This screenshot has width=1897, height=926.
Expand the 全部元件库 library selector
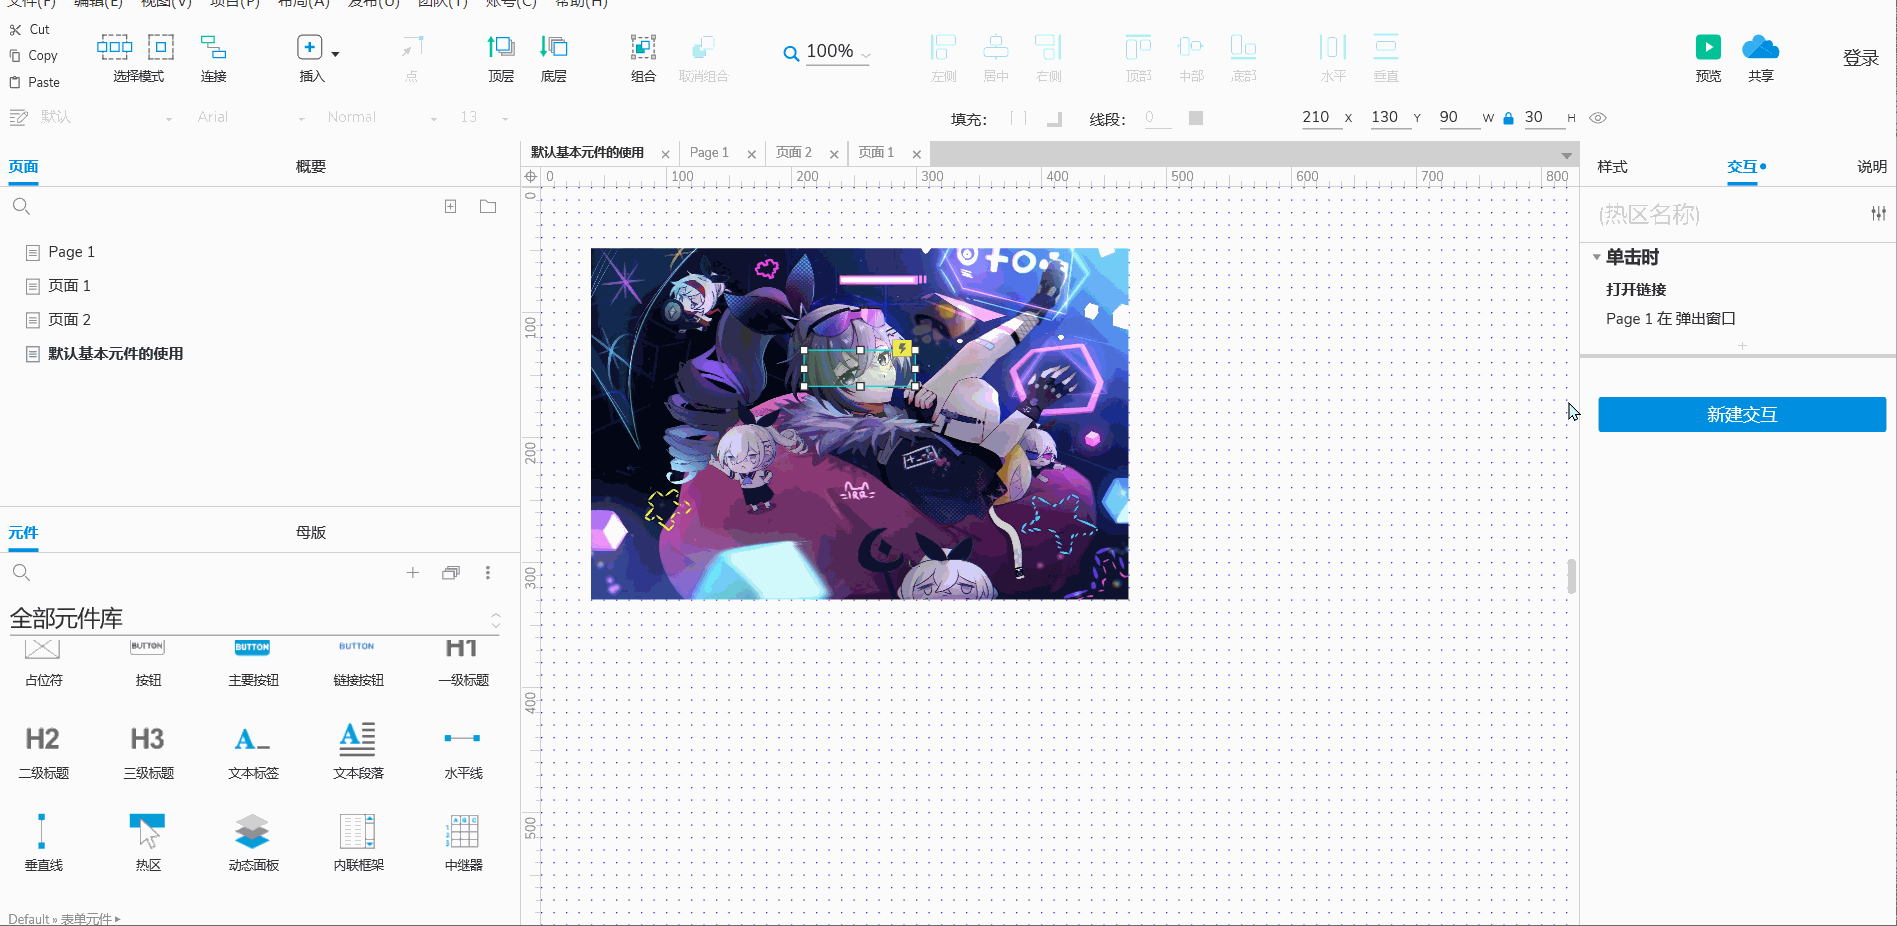(x=496, y=619)
